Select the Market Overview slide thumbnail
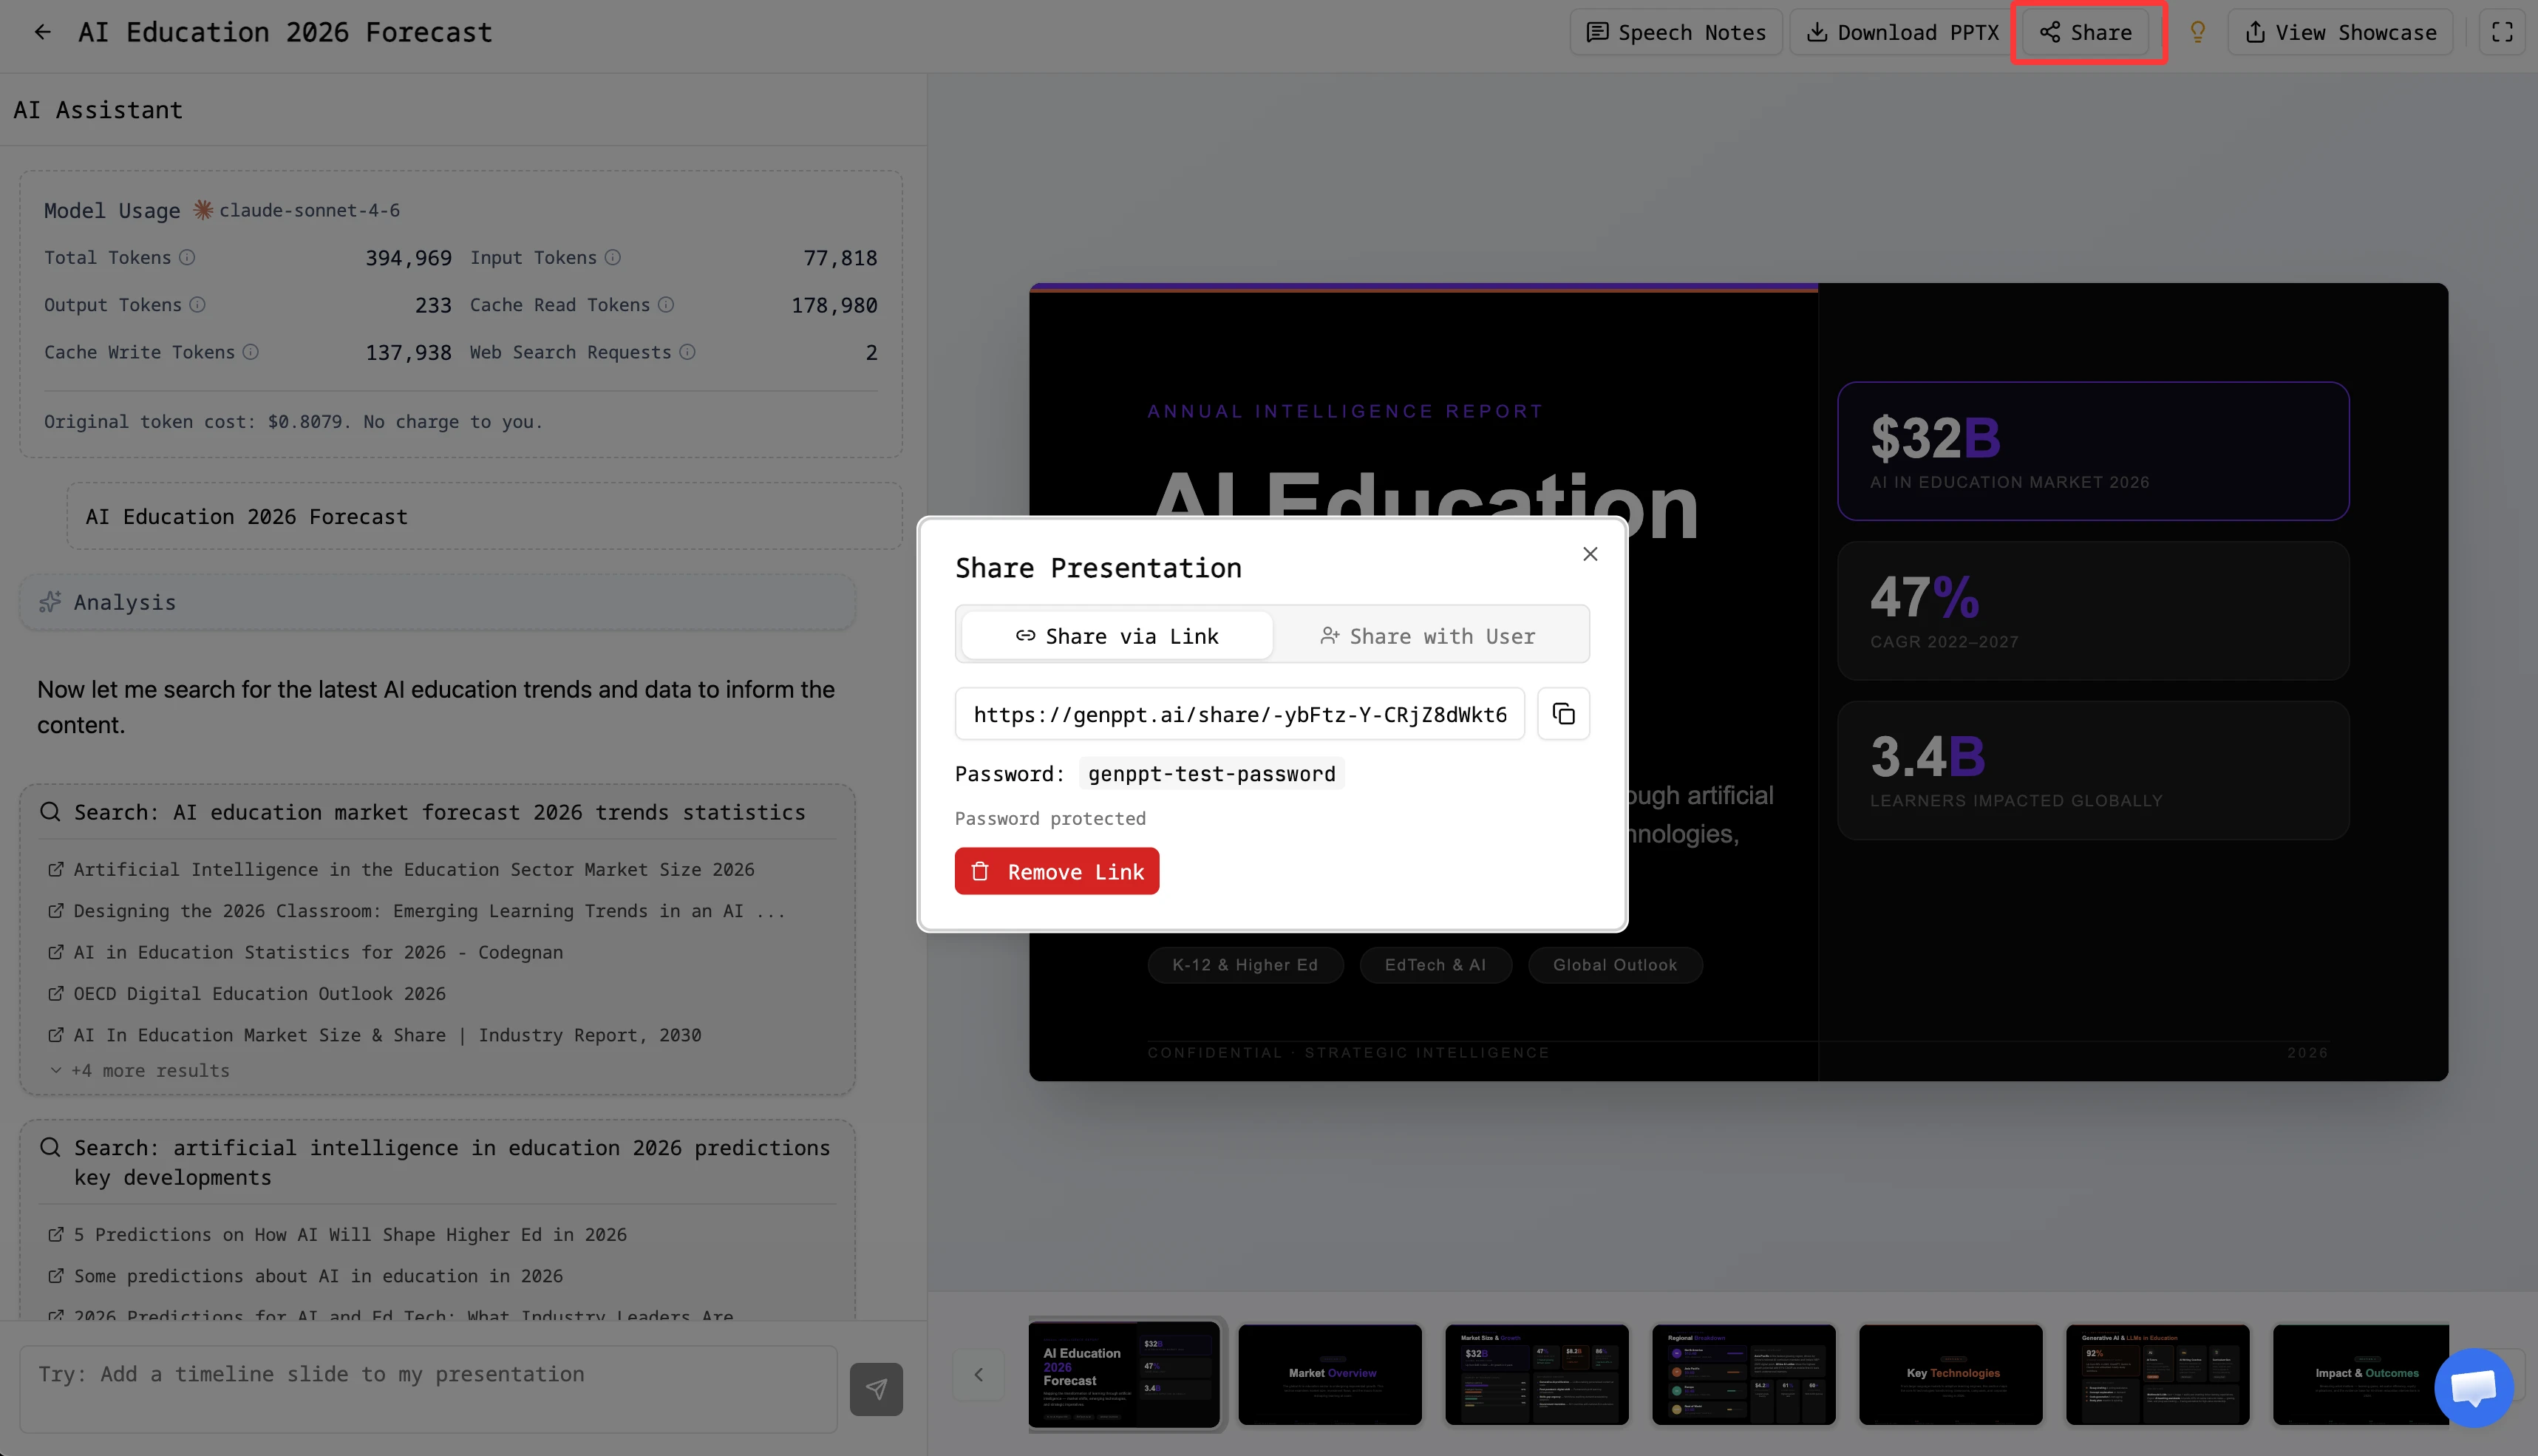This screenshot has width=2538, height=1456. click(x=1330, y=1374)
